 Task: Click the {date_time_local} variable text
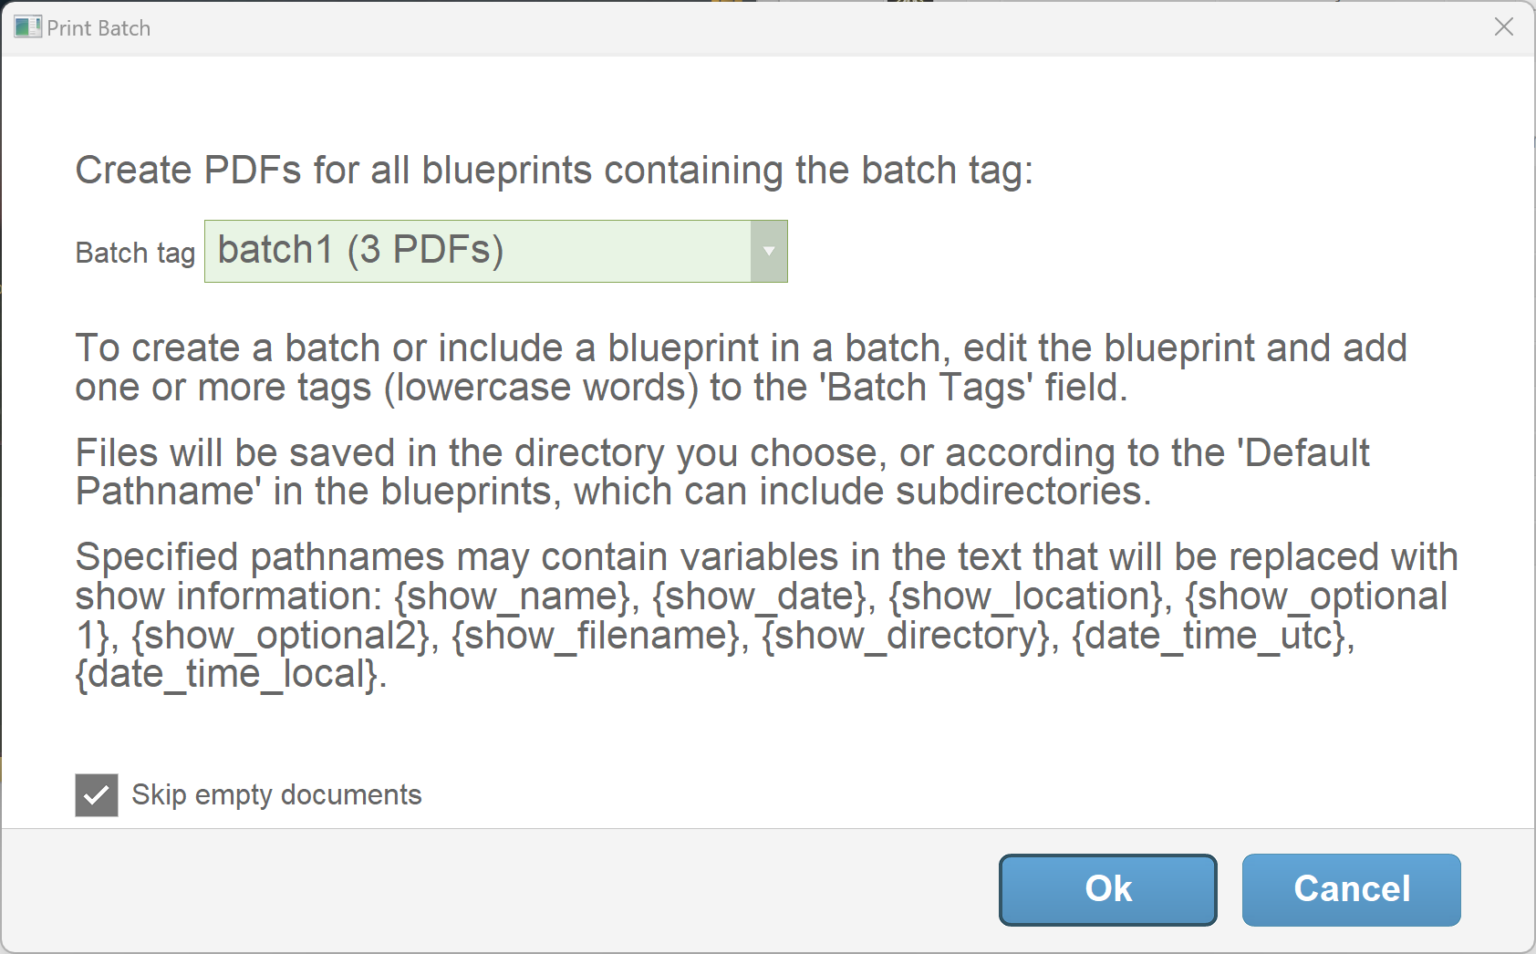[x=227, y=675]
